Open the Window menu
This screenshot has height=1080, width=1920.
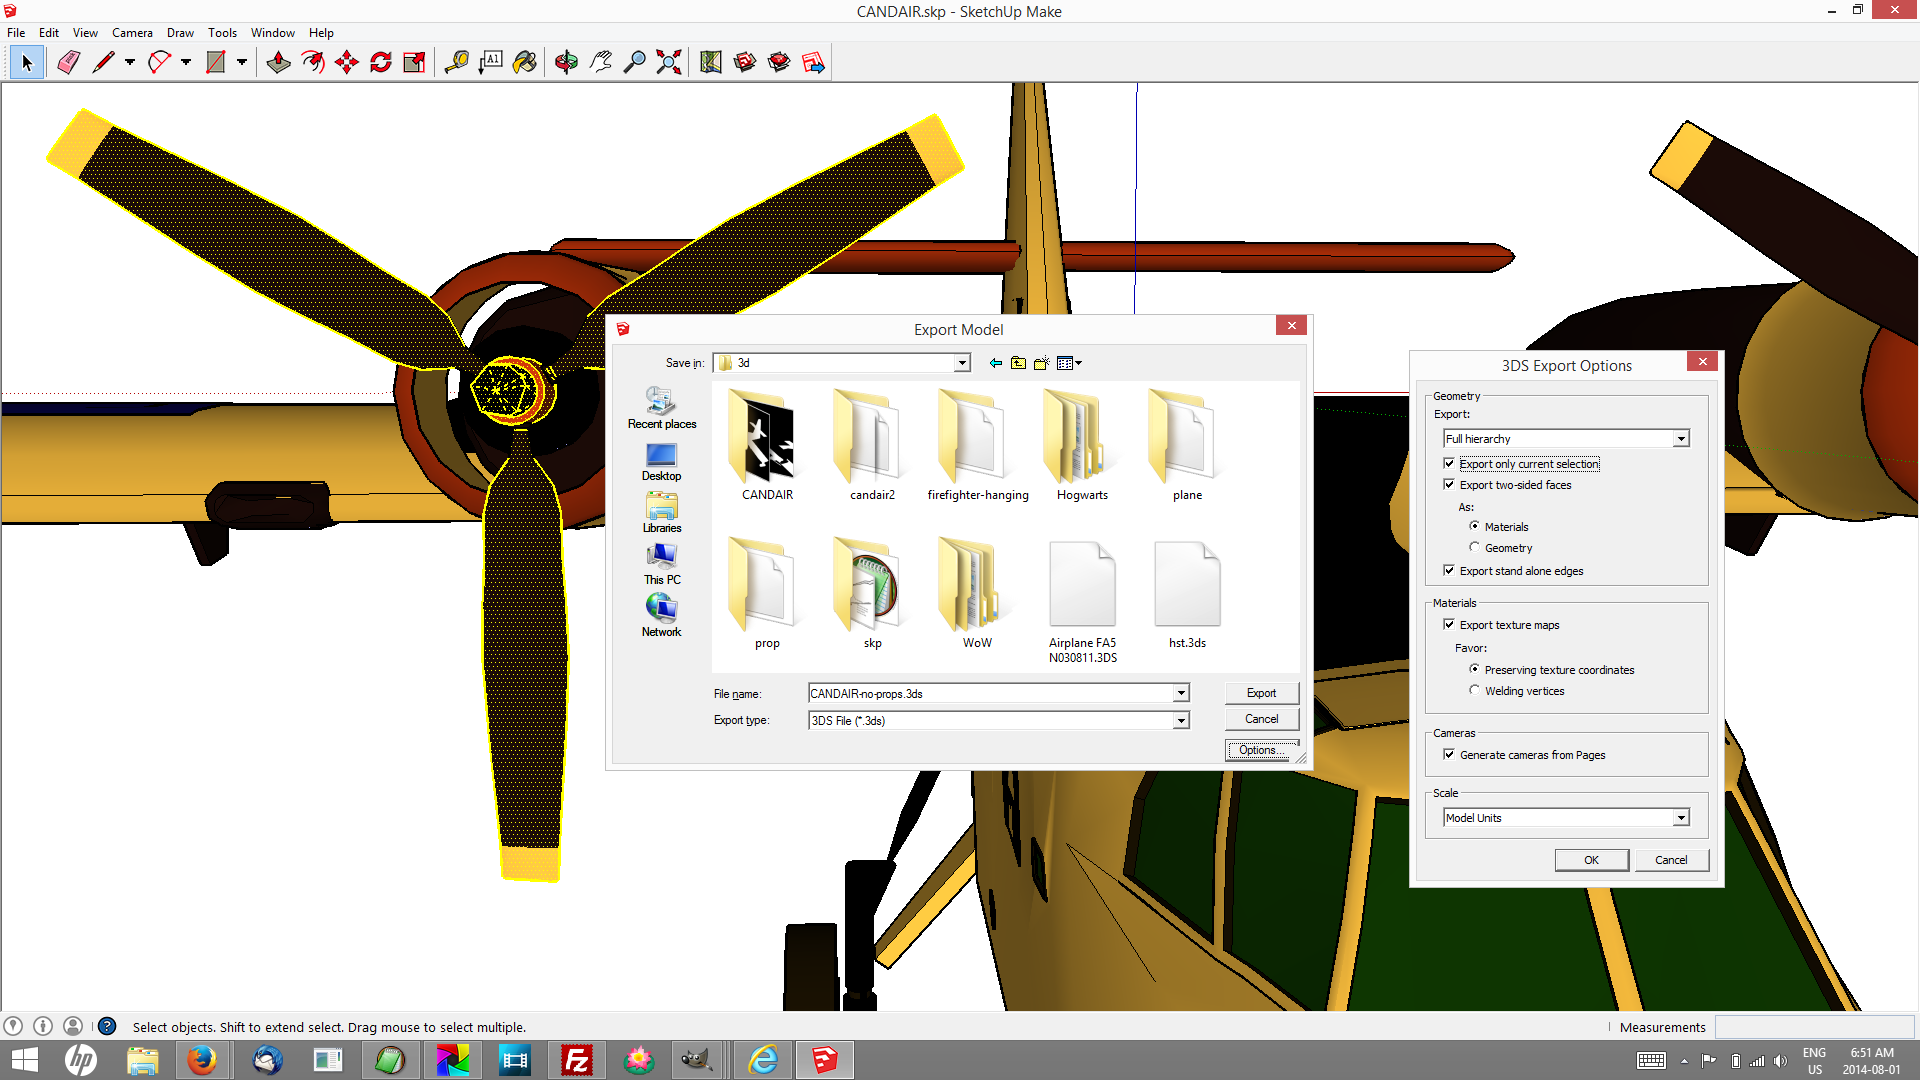[272, 32]
